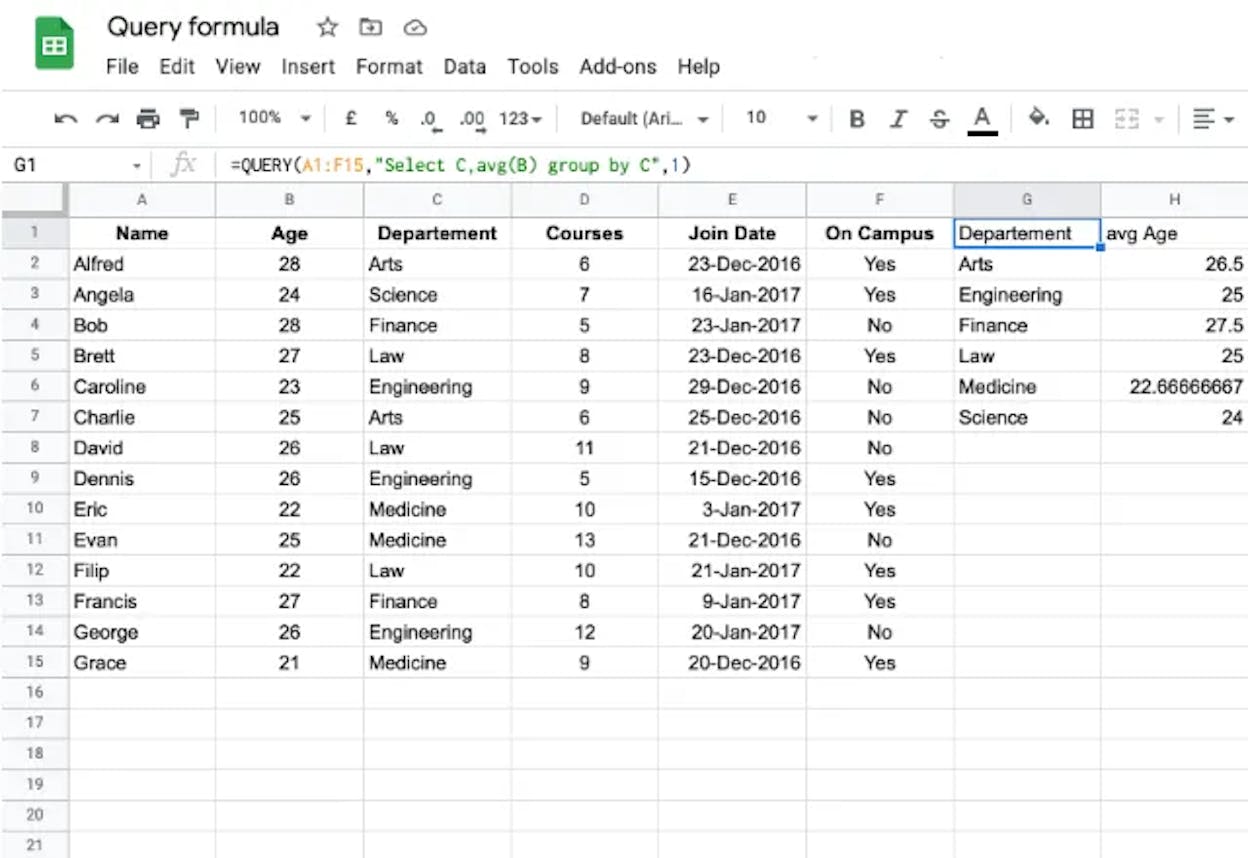Open the font size 10 dropdown

(x=782, y=118)
